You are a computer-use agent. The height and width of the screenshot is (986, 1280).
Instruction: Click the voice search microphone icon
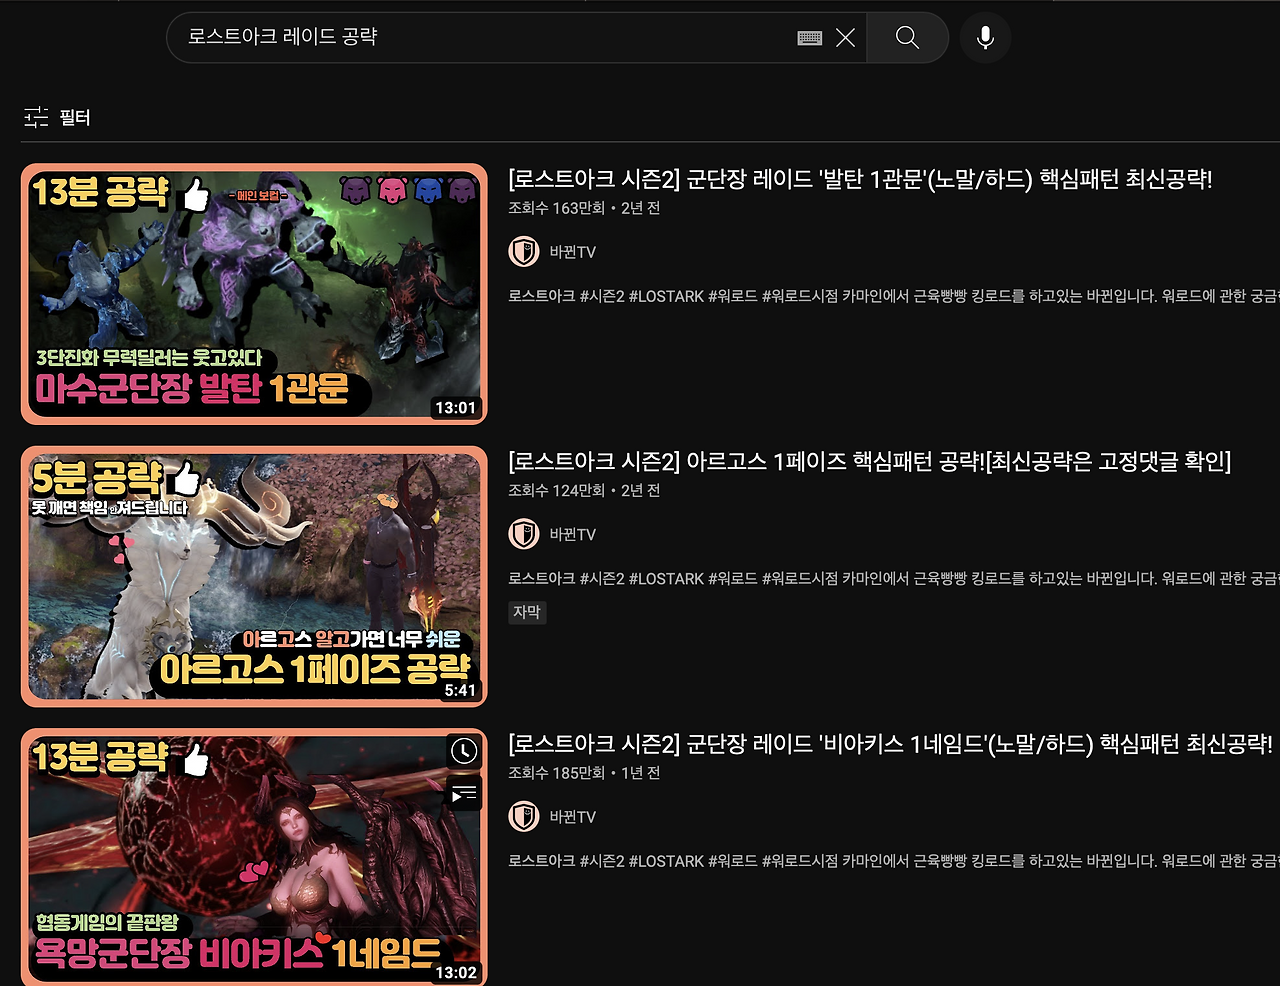coord(985,37)
